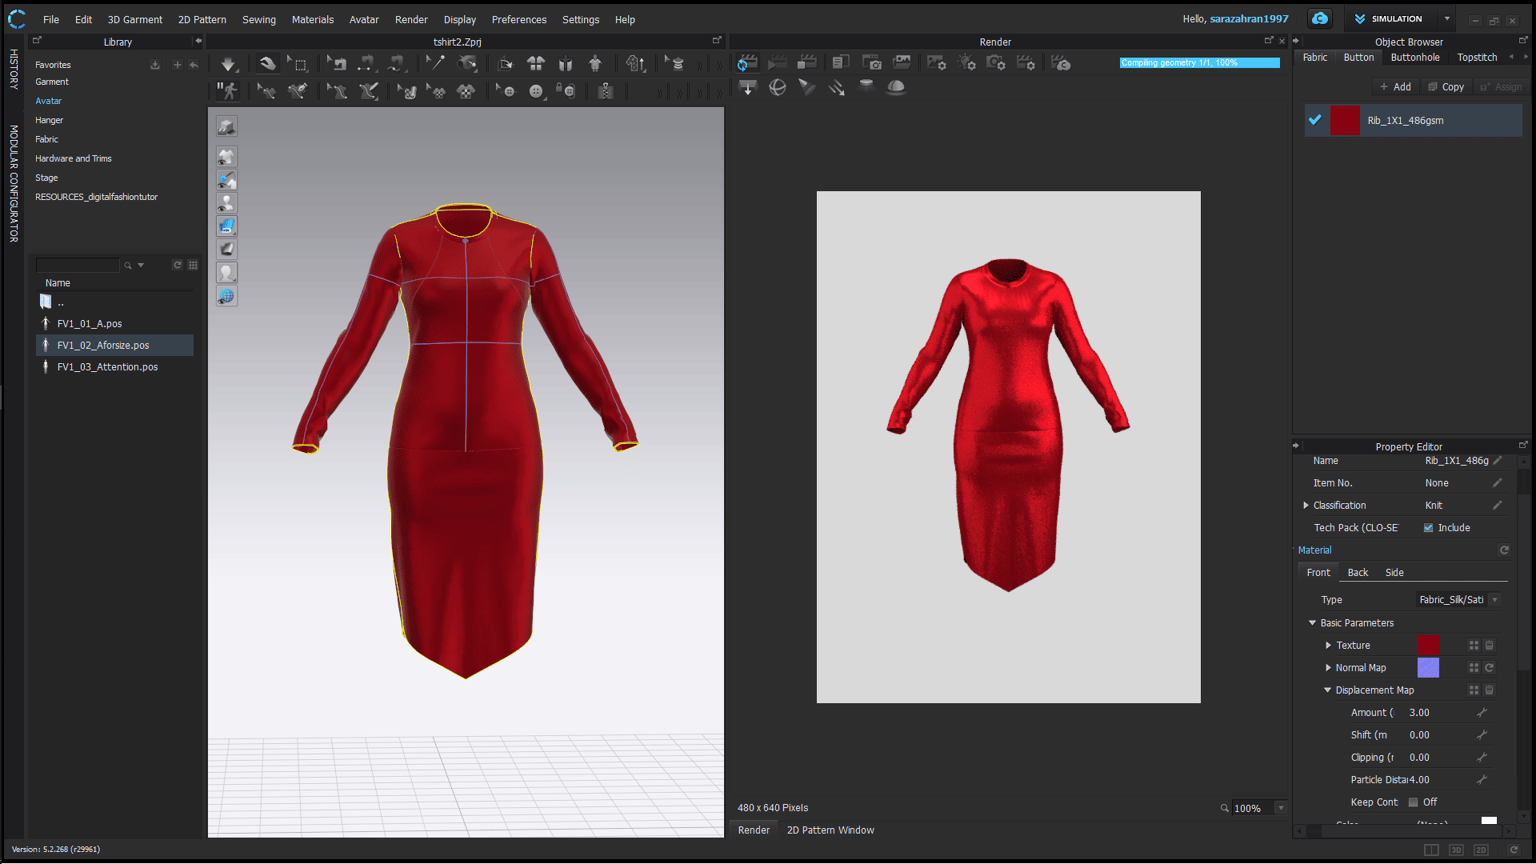Expand the Normal Map parameter
1536x864 pixels.
click(1328, 668)
